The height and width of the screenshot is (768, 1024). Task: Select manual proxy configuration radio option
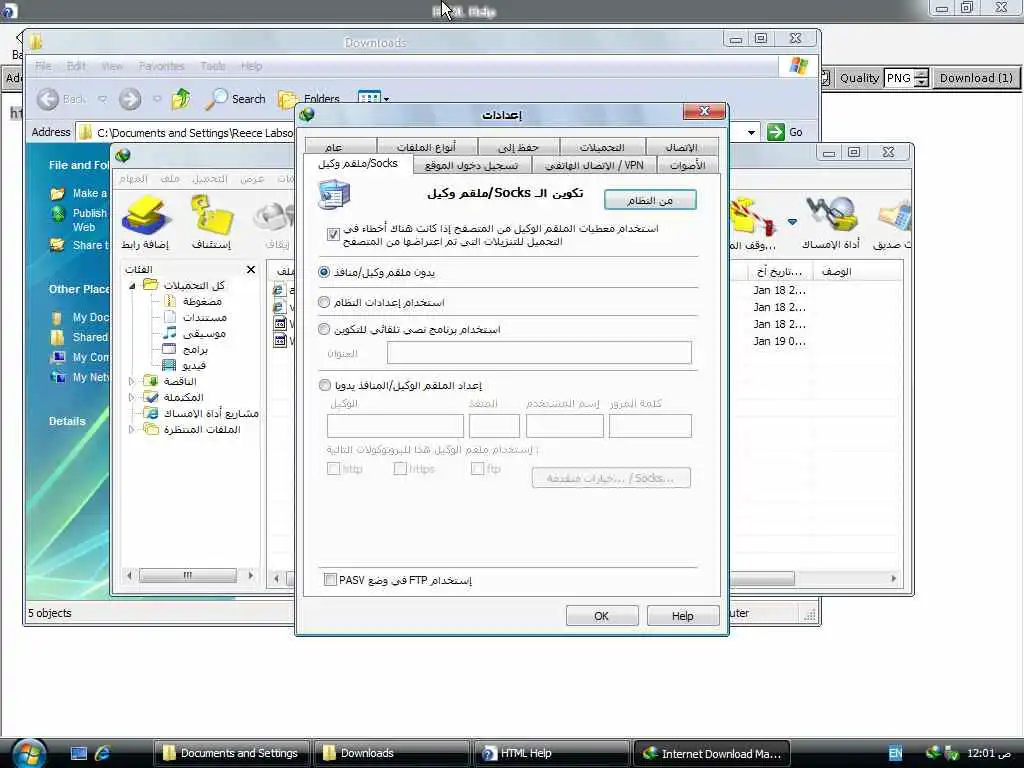pyautogui.click(x=325, y=385)
